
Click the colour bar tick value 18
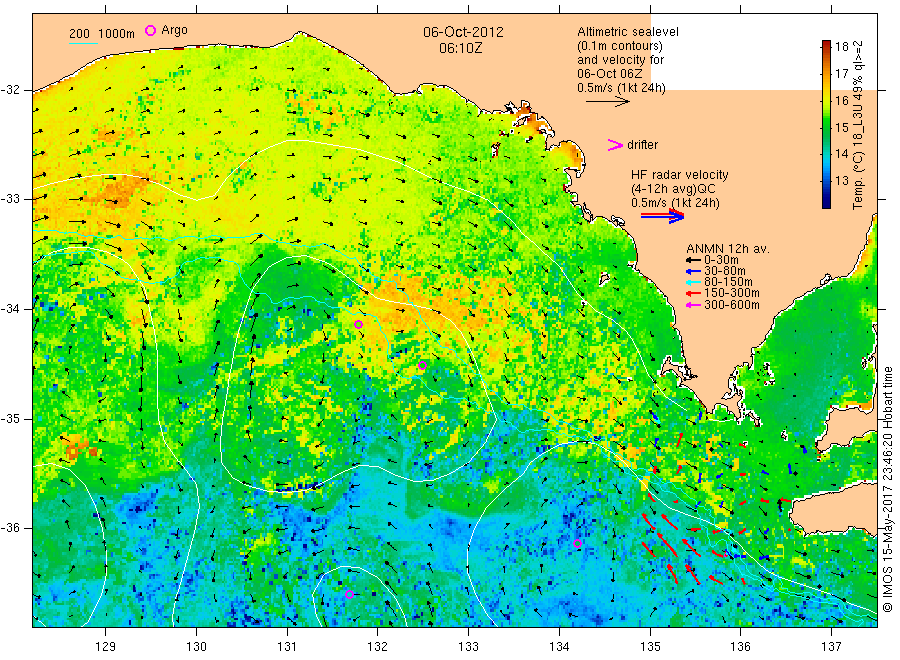pos(841,46)
